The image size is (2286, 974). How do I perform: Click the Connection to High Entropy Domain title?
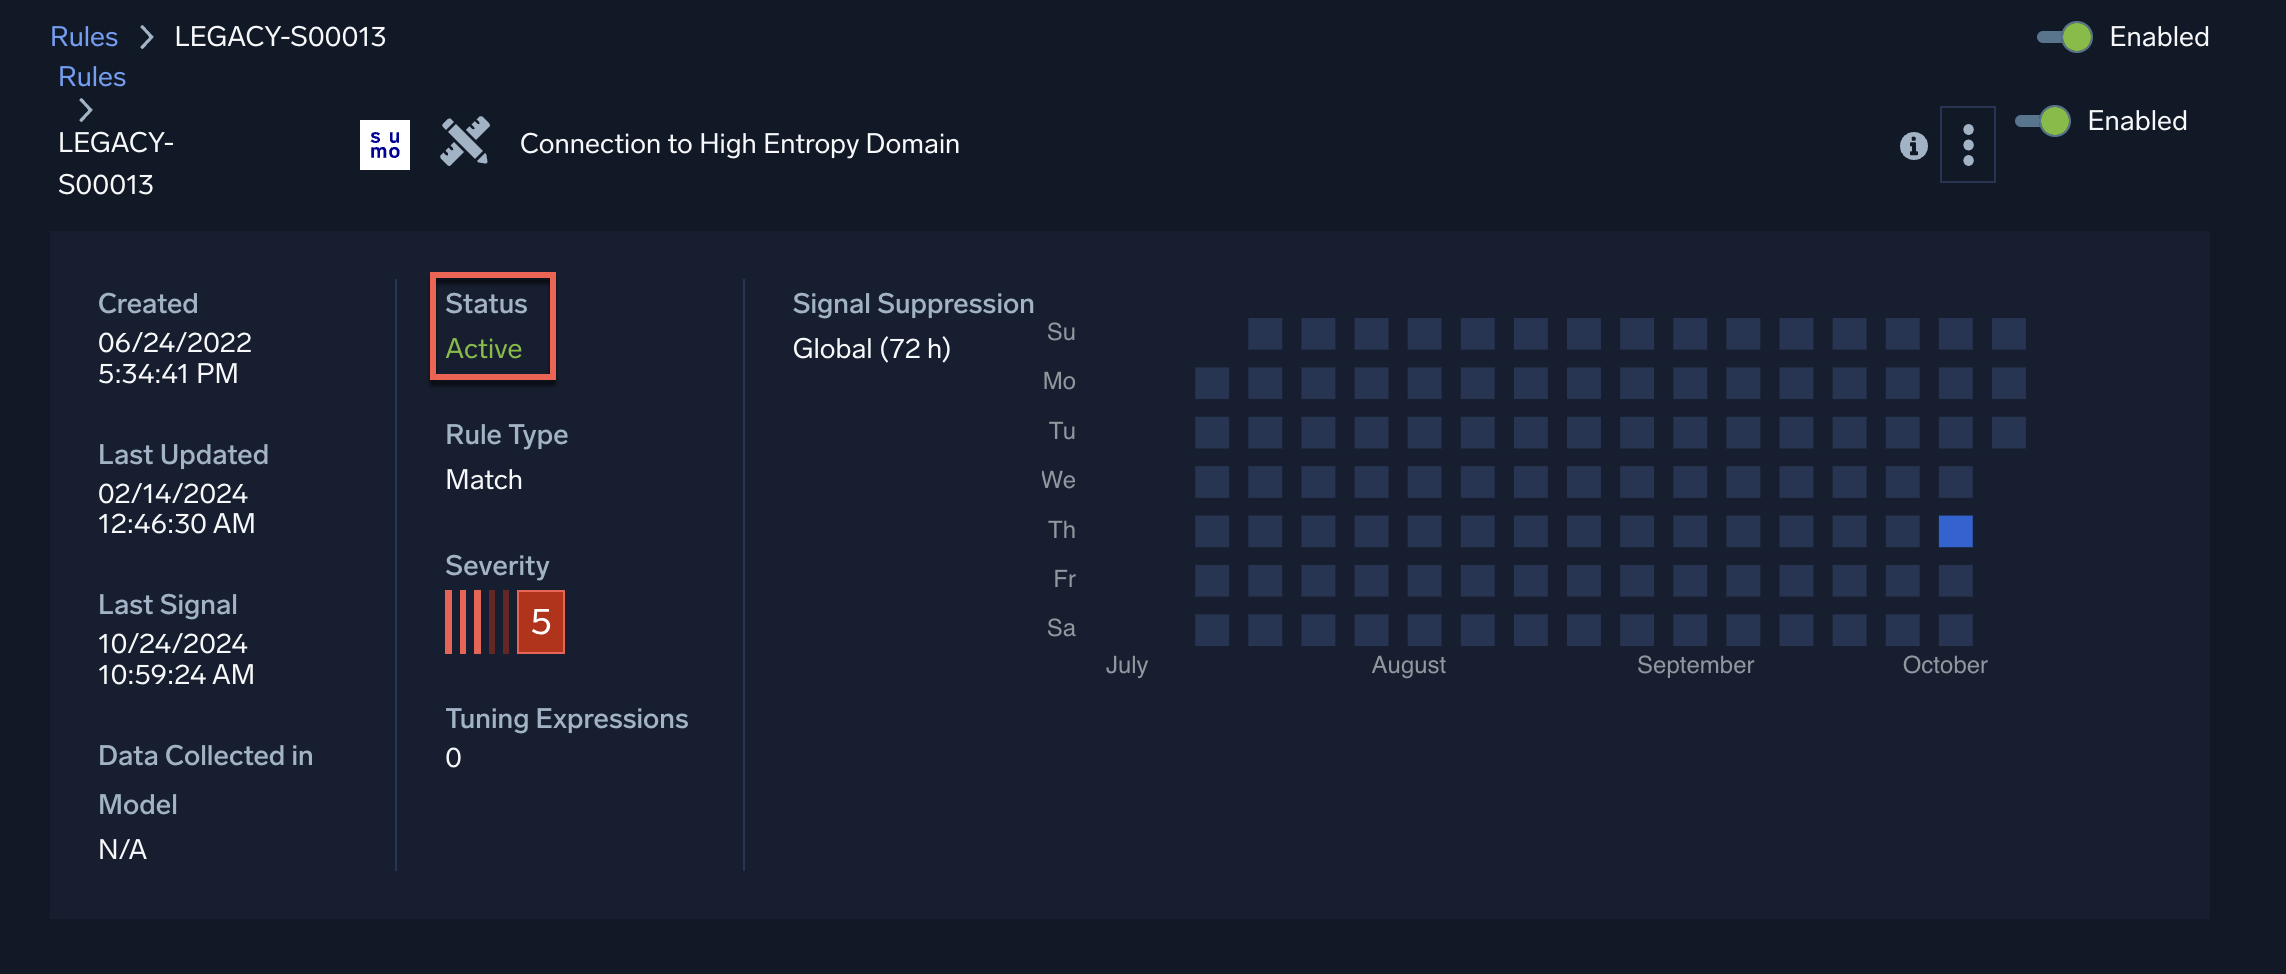739,144
